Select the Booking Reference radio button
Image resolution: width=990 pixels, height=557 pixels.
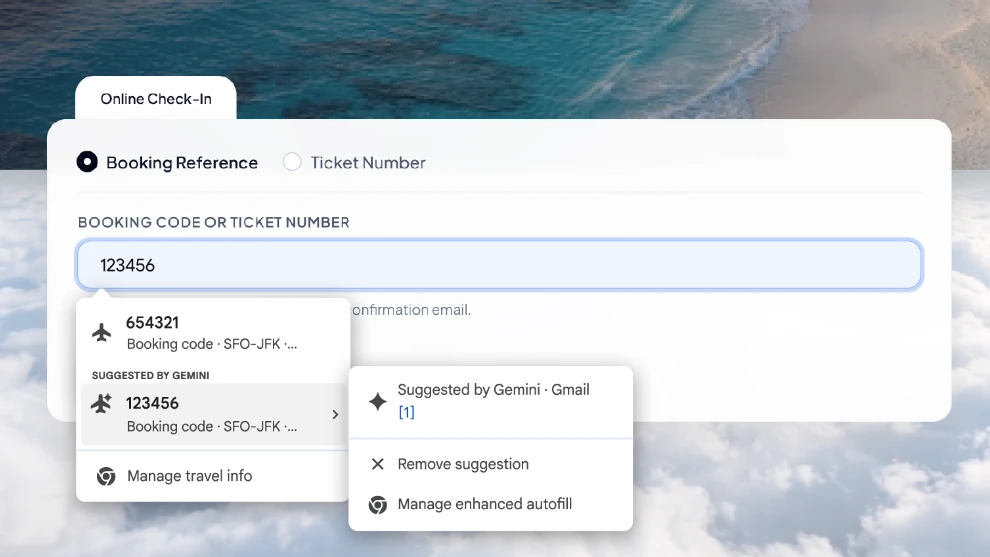(x=87, y=162)
